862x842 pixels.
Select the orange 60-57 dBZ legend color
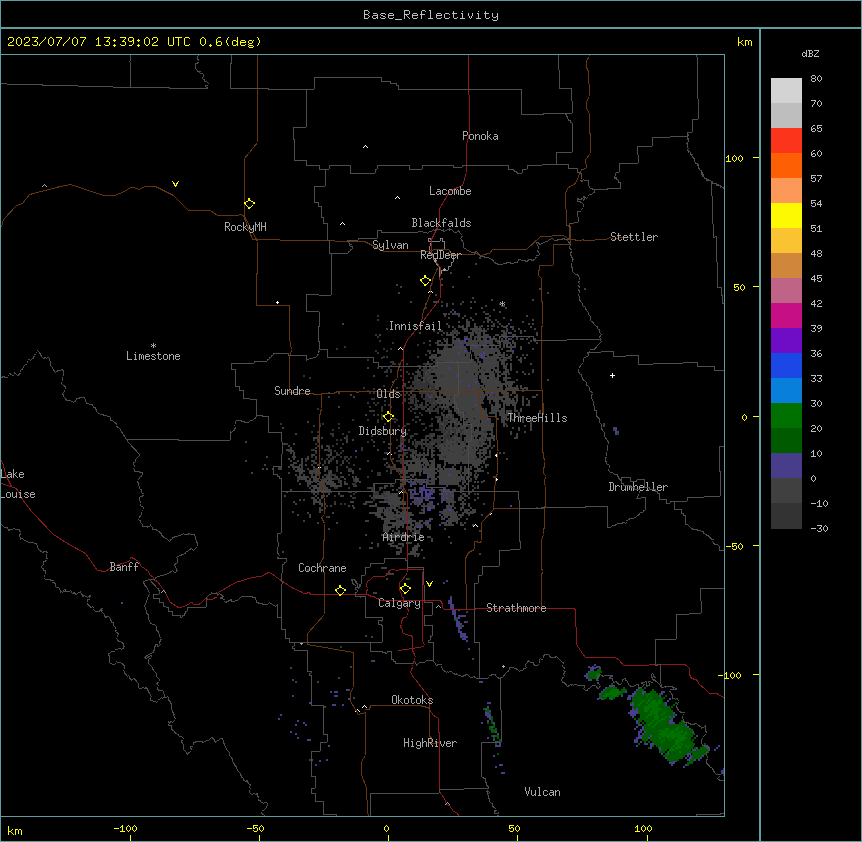(x=786, y=165)
